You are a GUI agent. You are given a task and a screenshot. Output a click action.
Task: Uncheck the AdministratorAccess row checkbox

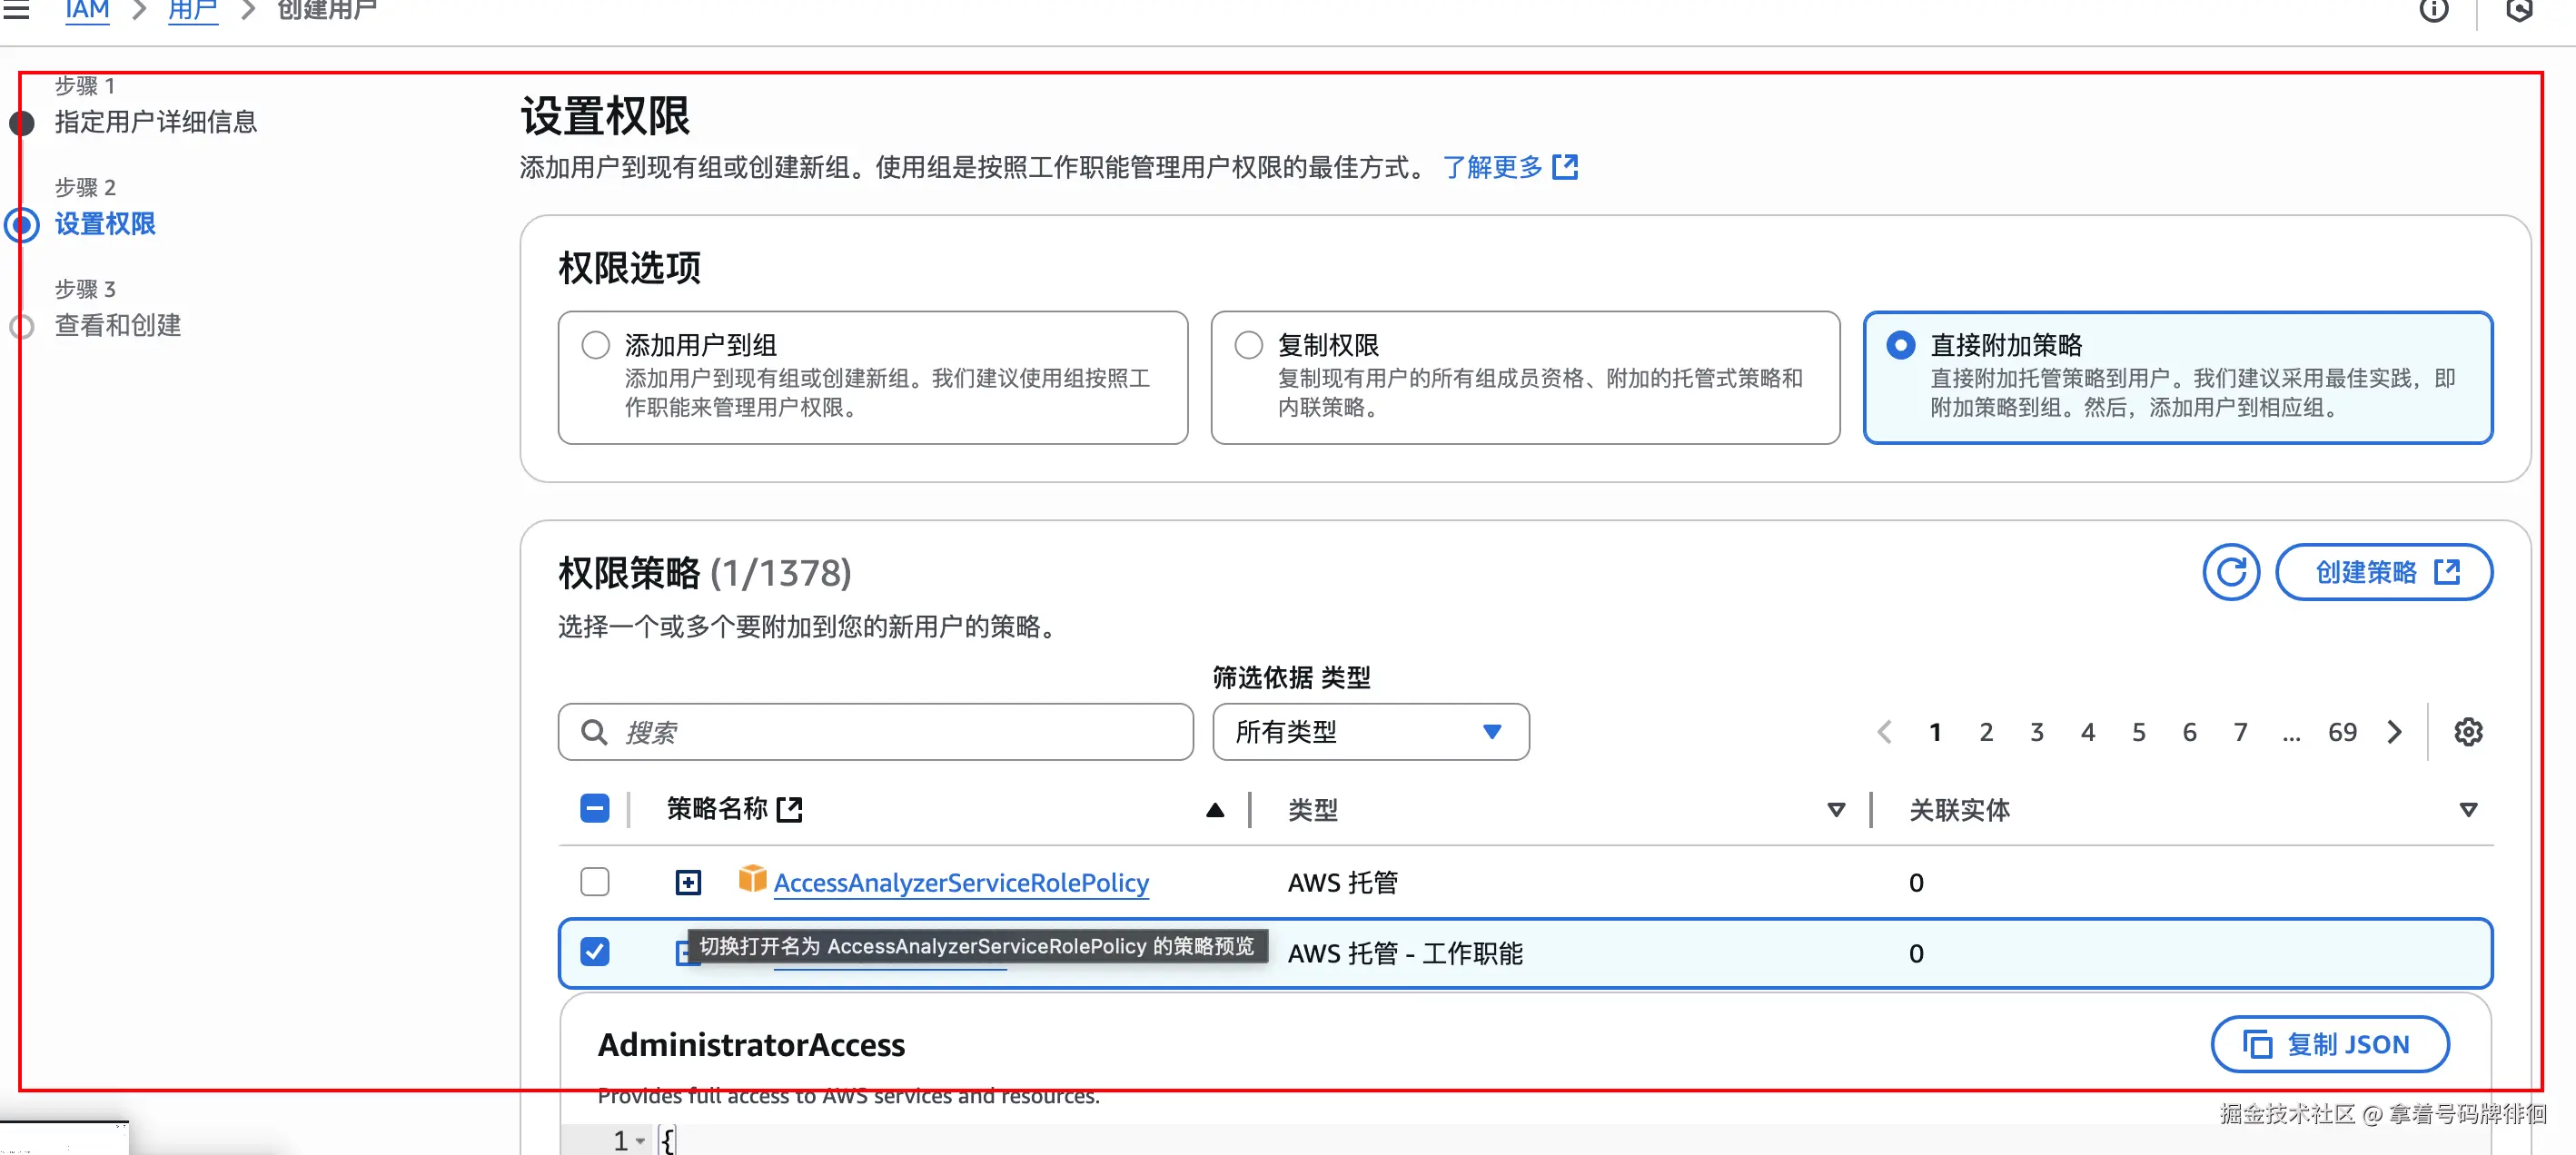point(595,952)
